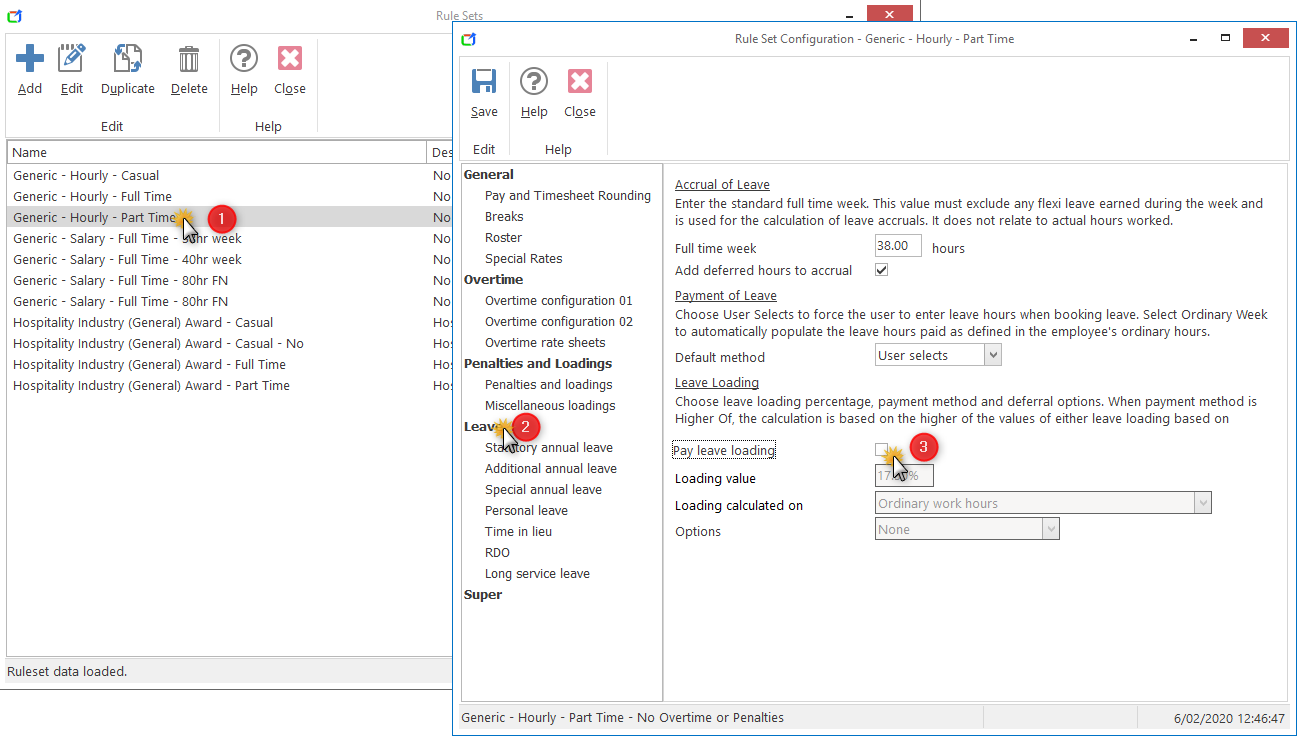The height and width of the screenshot is (736, 1297).
Task: Click the Close toolbar icon in Rule Sets window
Action: click(x=290, y=59)
